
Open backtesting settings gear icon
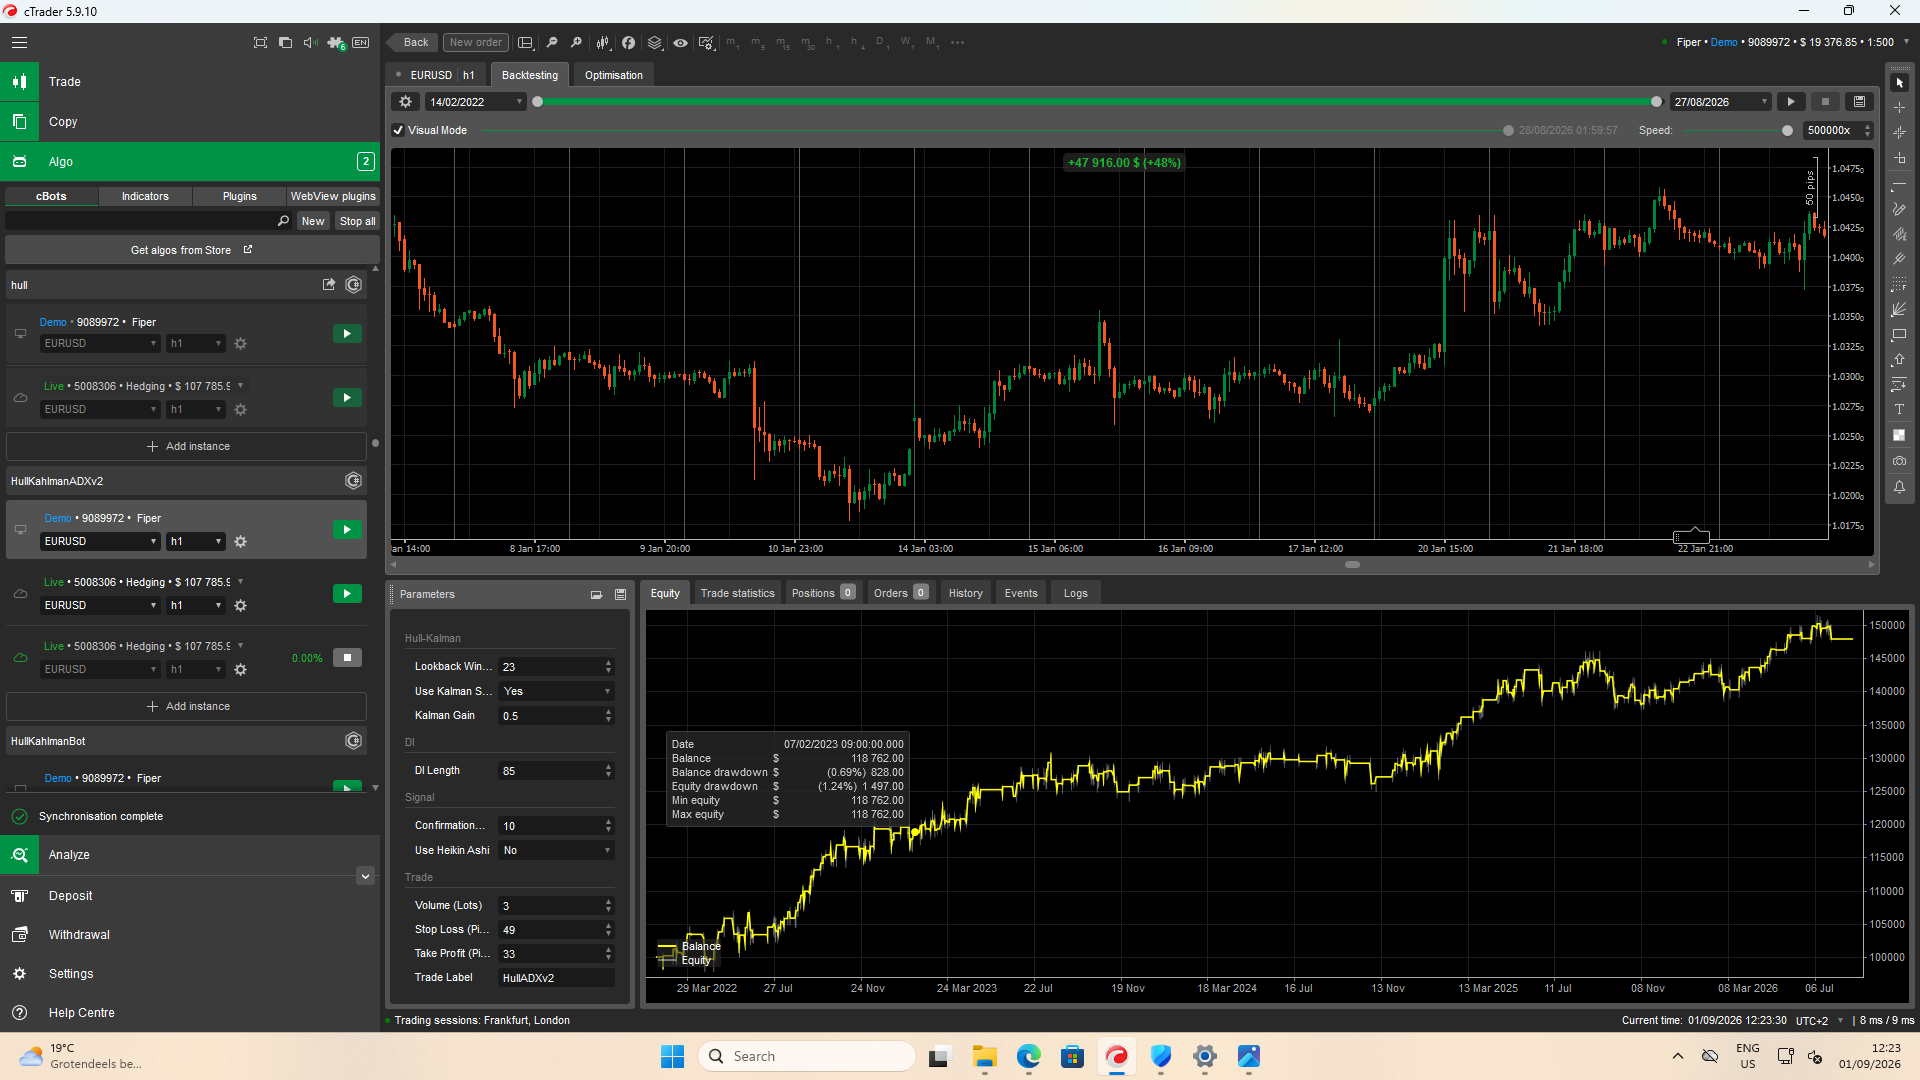[x=405, y=102]
